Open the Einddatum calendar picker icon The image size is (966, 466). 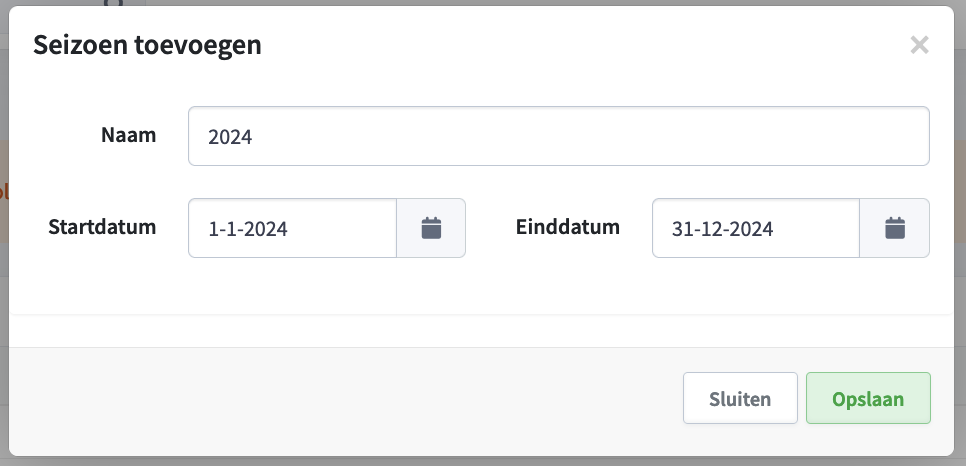click(x=895, y=228)
